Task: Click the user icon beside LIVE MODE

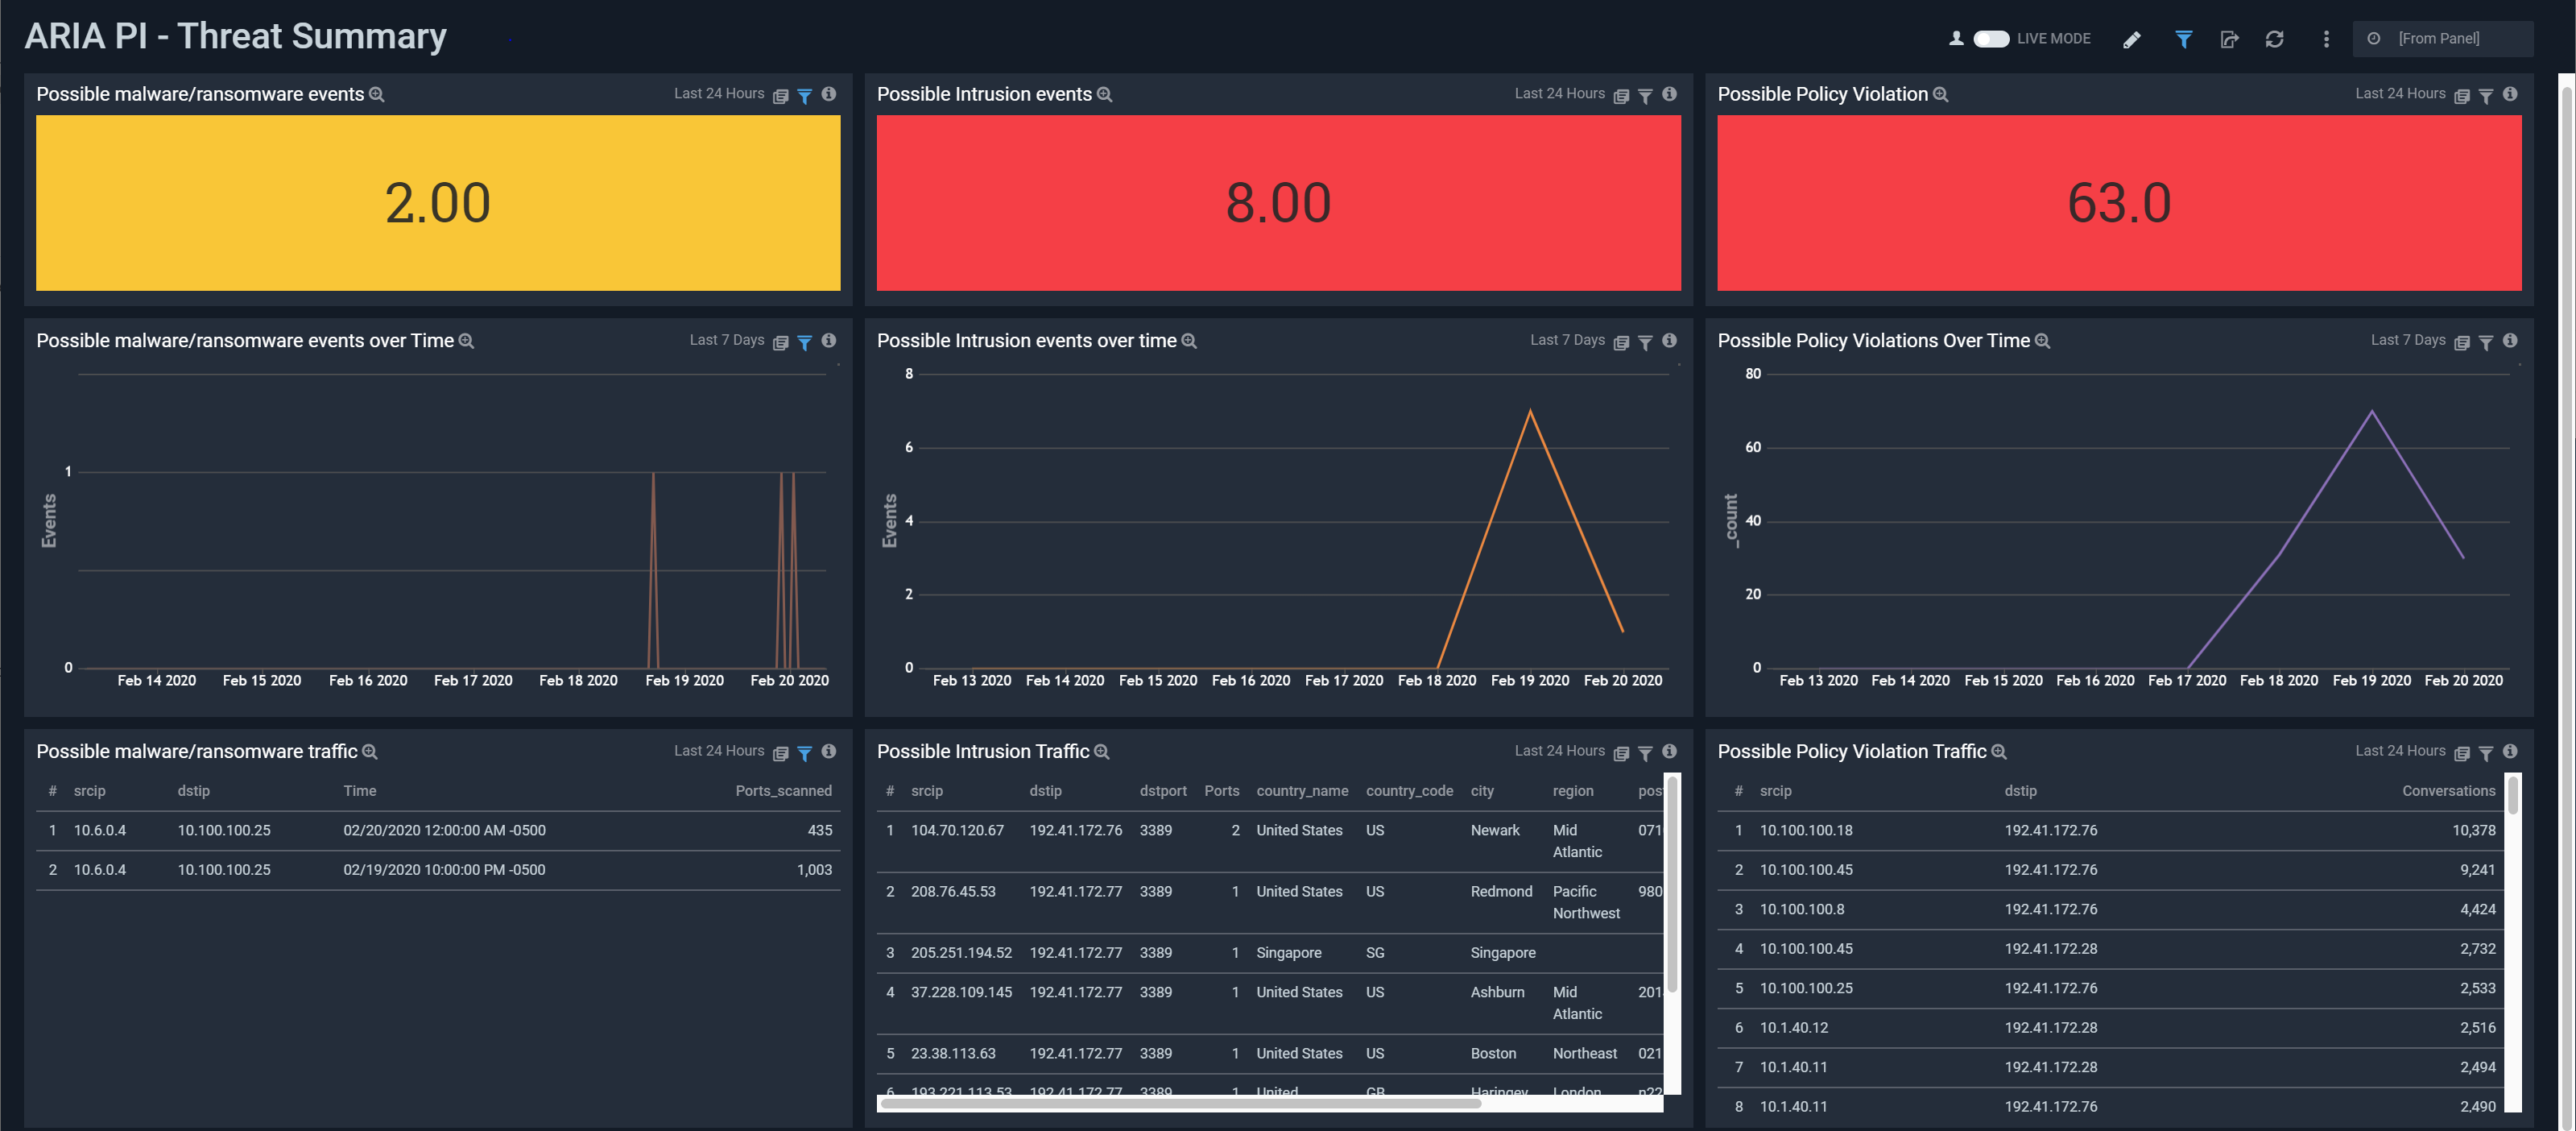Action: point(1956,39)
